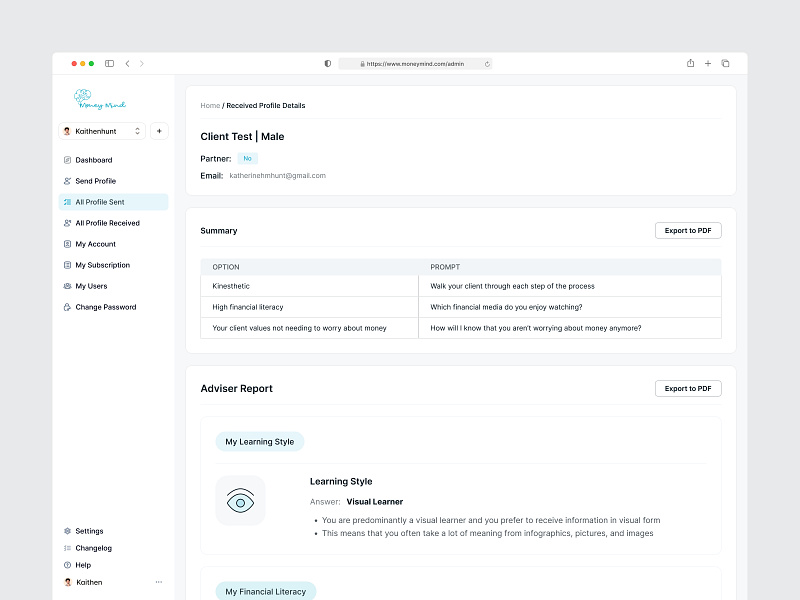The width and height of the screenshot is (800, 600).
Task: Click the browser back arrow
Action: coord(127,63)
